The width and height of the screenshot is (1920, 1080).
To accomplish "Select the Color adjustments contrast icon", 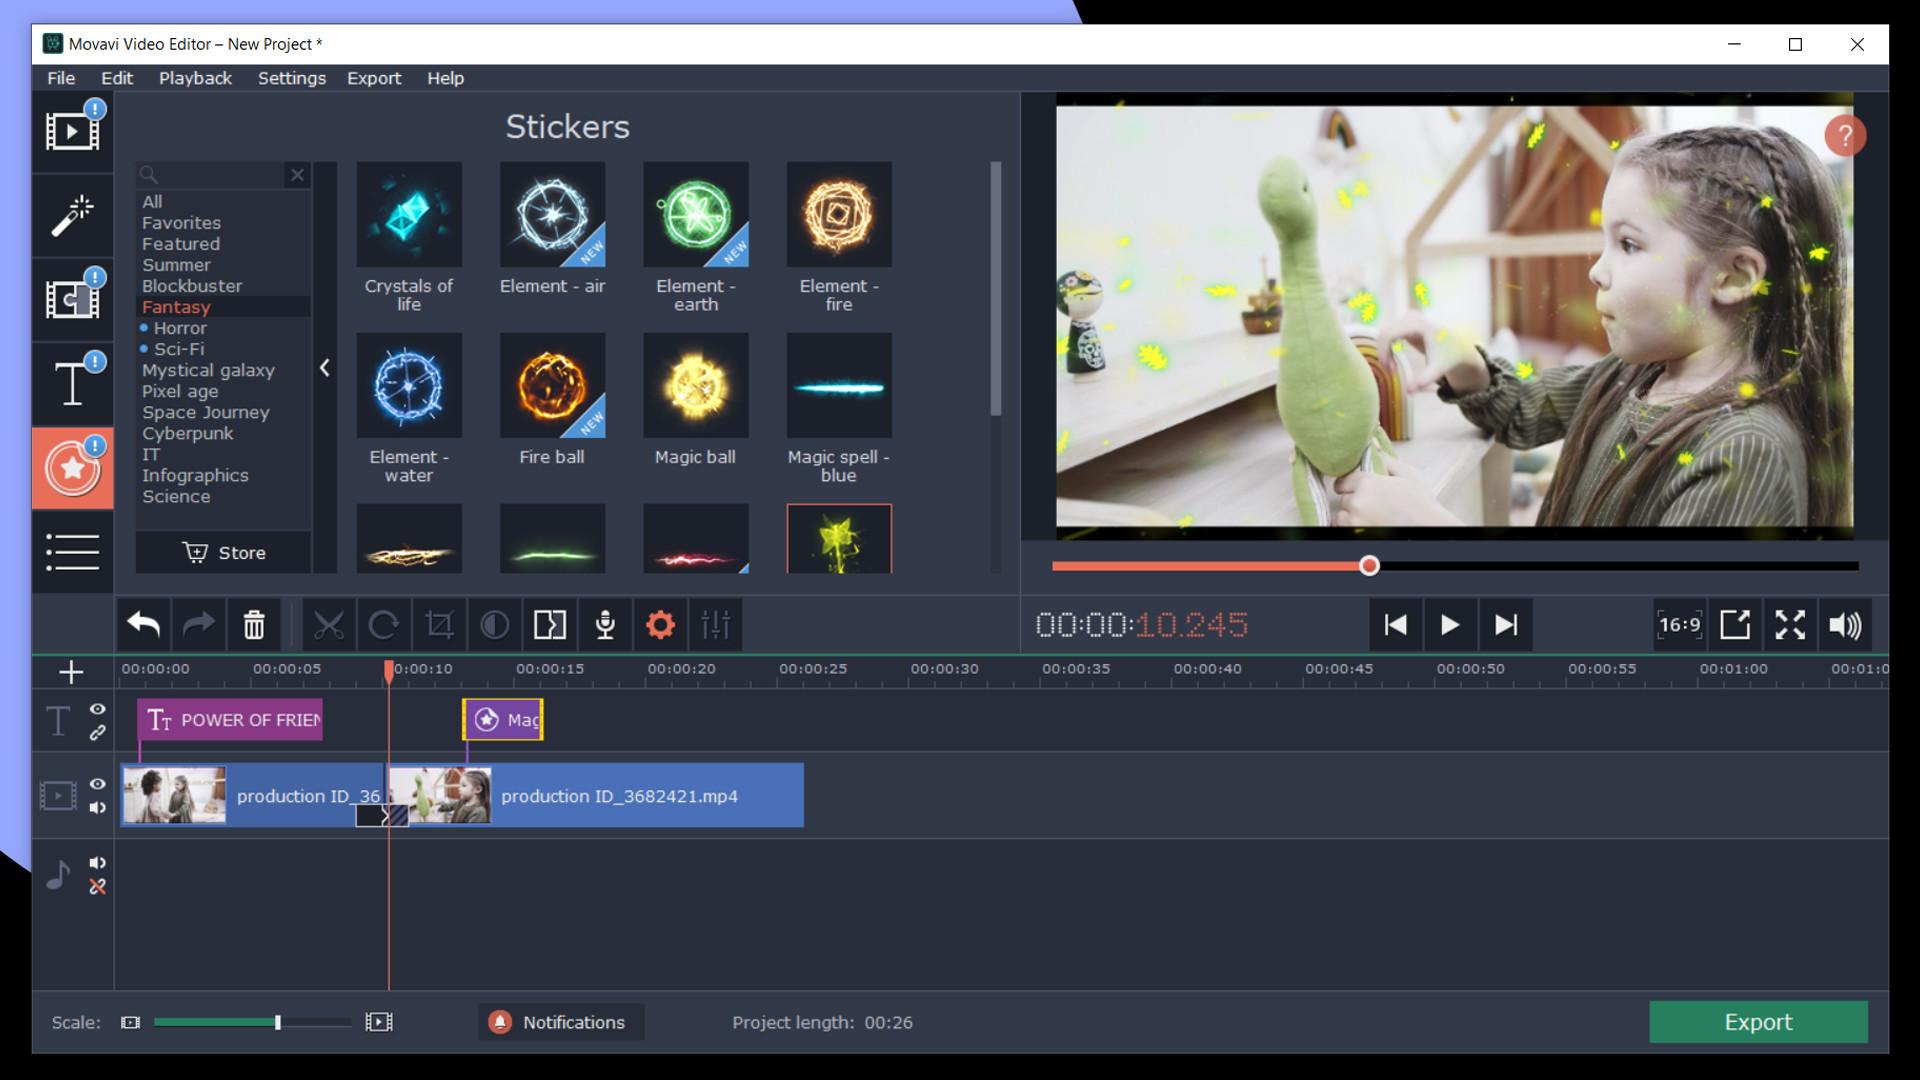I will (496, 625).
